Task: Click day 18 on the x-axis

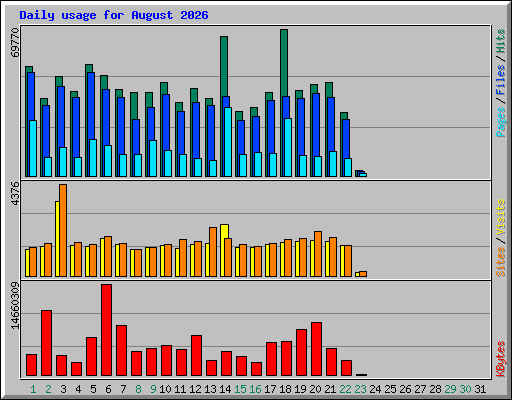Action: click(285, 389)
